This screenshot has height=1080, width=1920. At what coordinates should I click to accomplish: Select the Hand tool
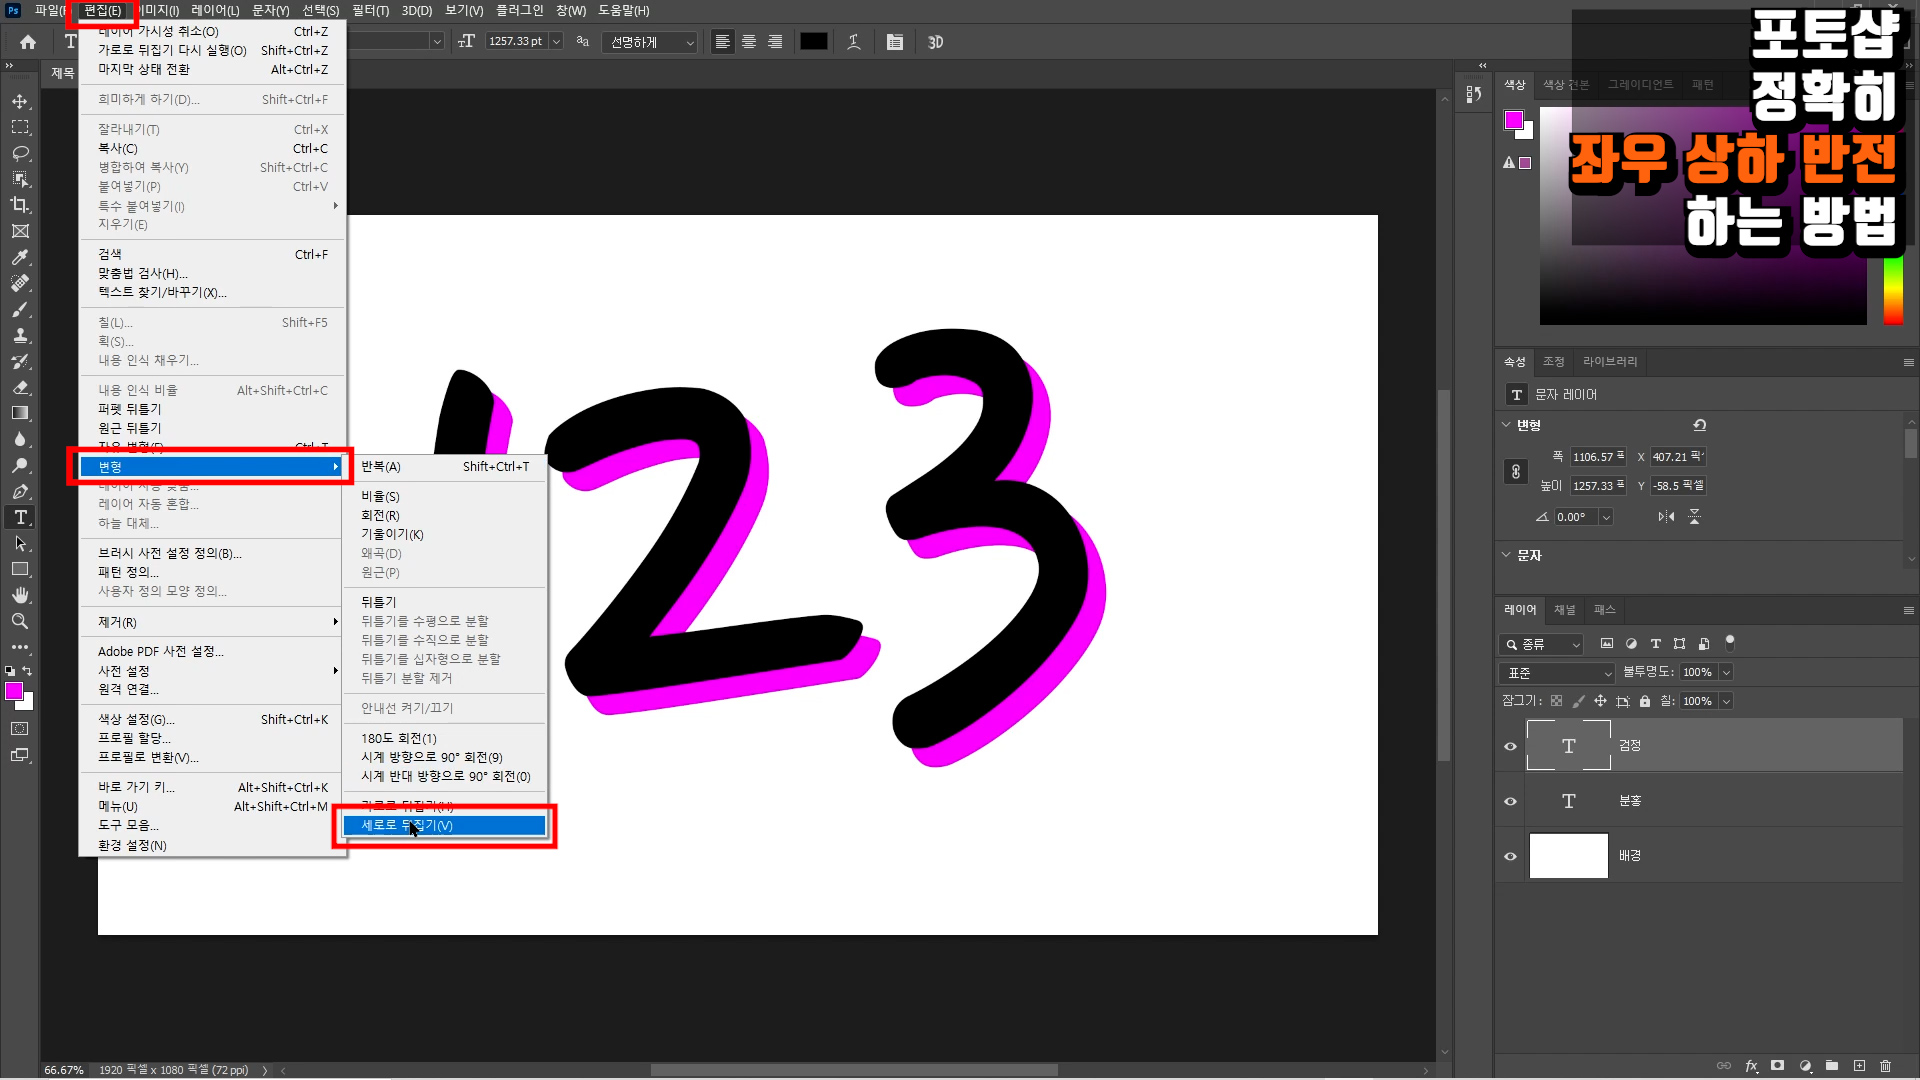[20, 595]
